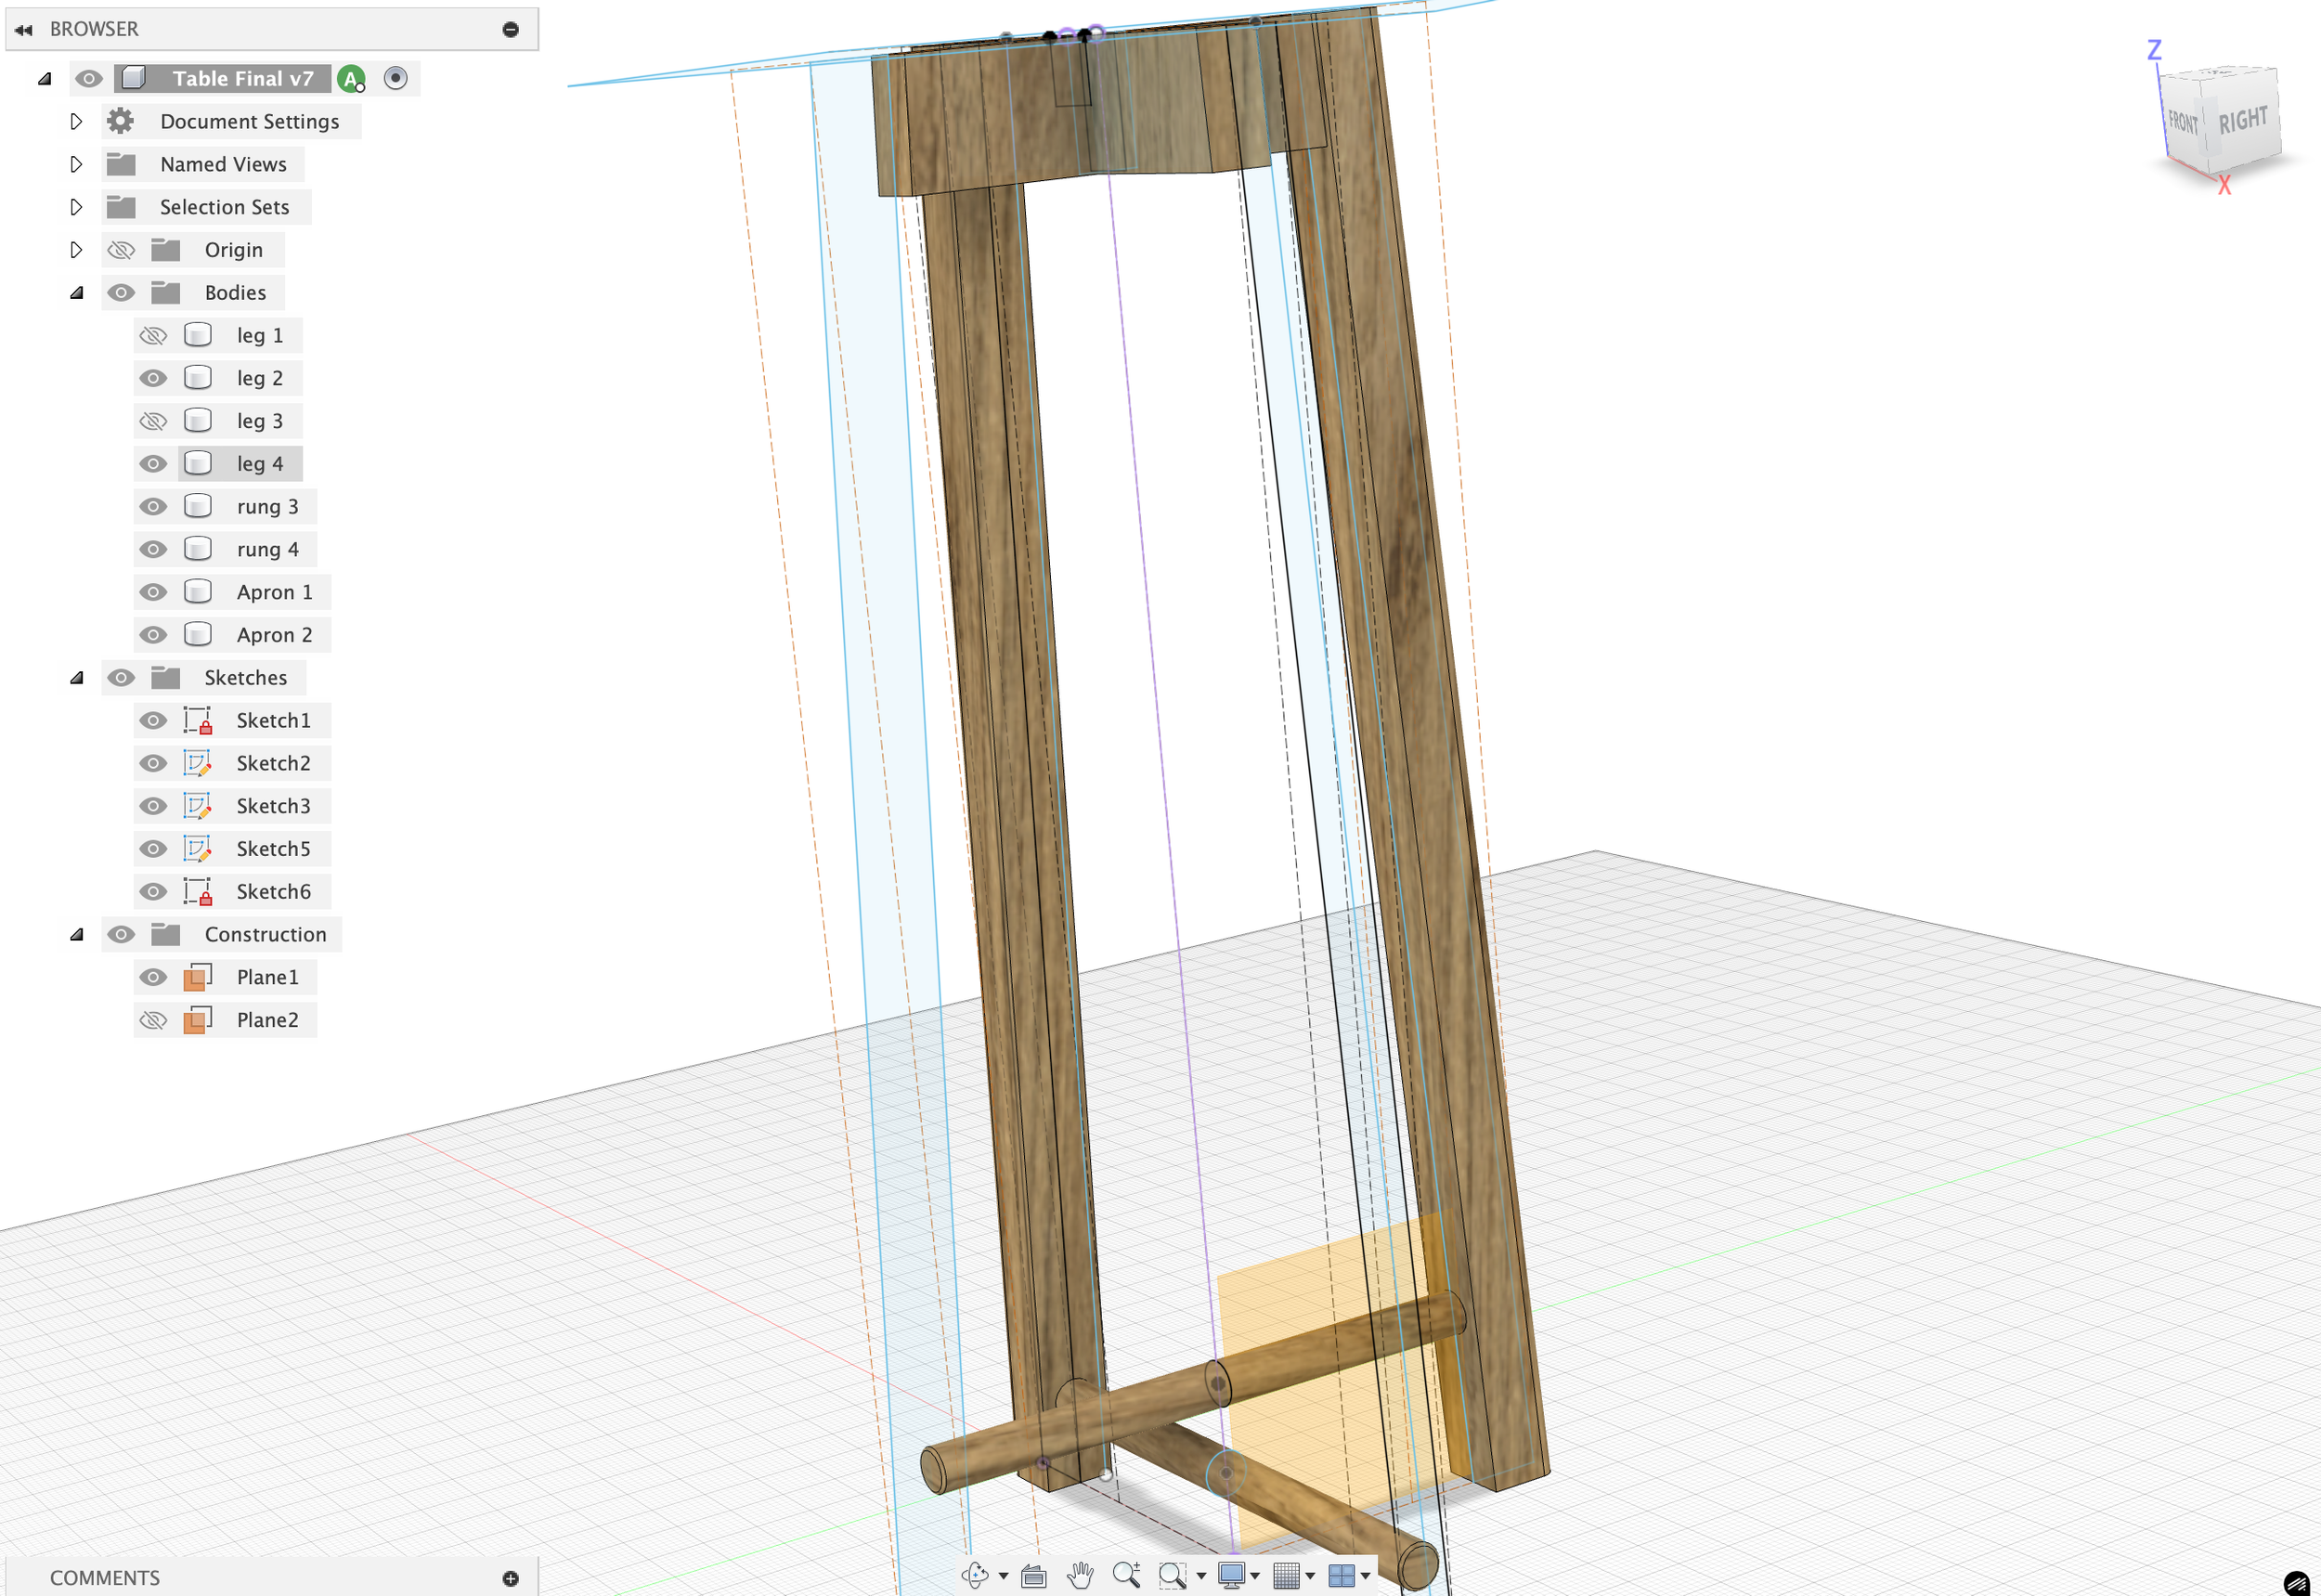This screenshot has height=1596, width=2321.
Task: Click the Look At icon
Action: point(1033,1577)
